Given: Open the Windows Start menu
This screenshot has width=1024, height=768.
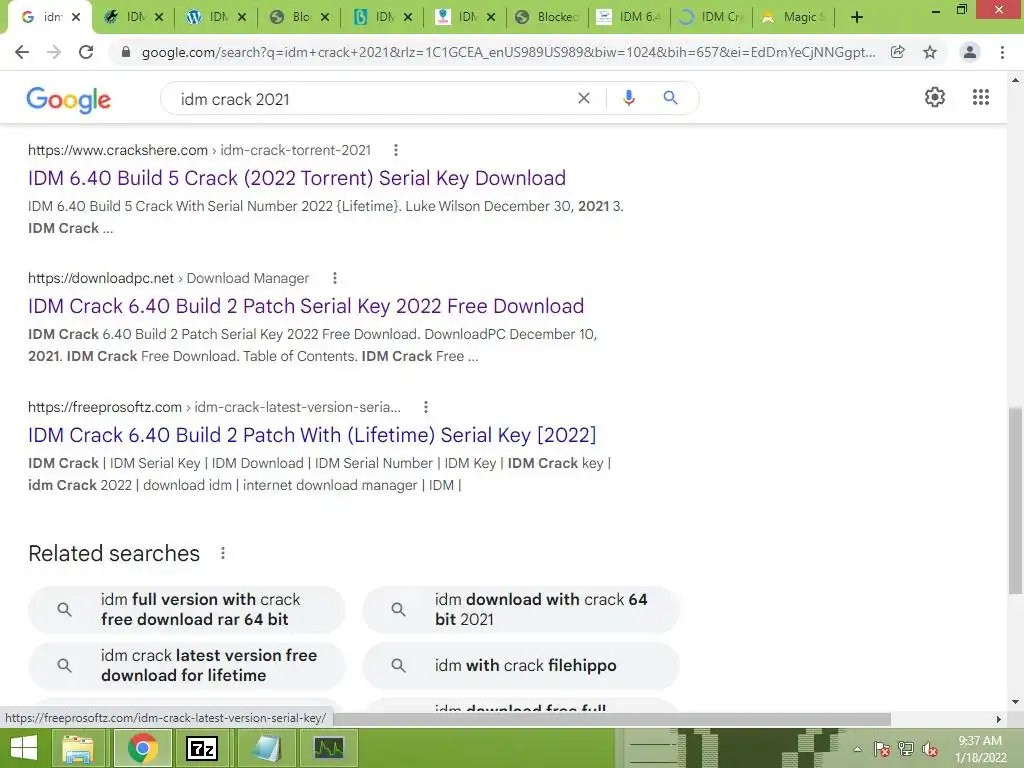Looking at the screenshot, I should [24, 748].
